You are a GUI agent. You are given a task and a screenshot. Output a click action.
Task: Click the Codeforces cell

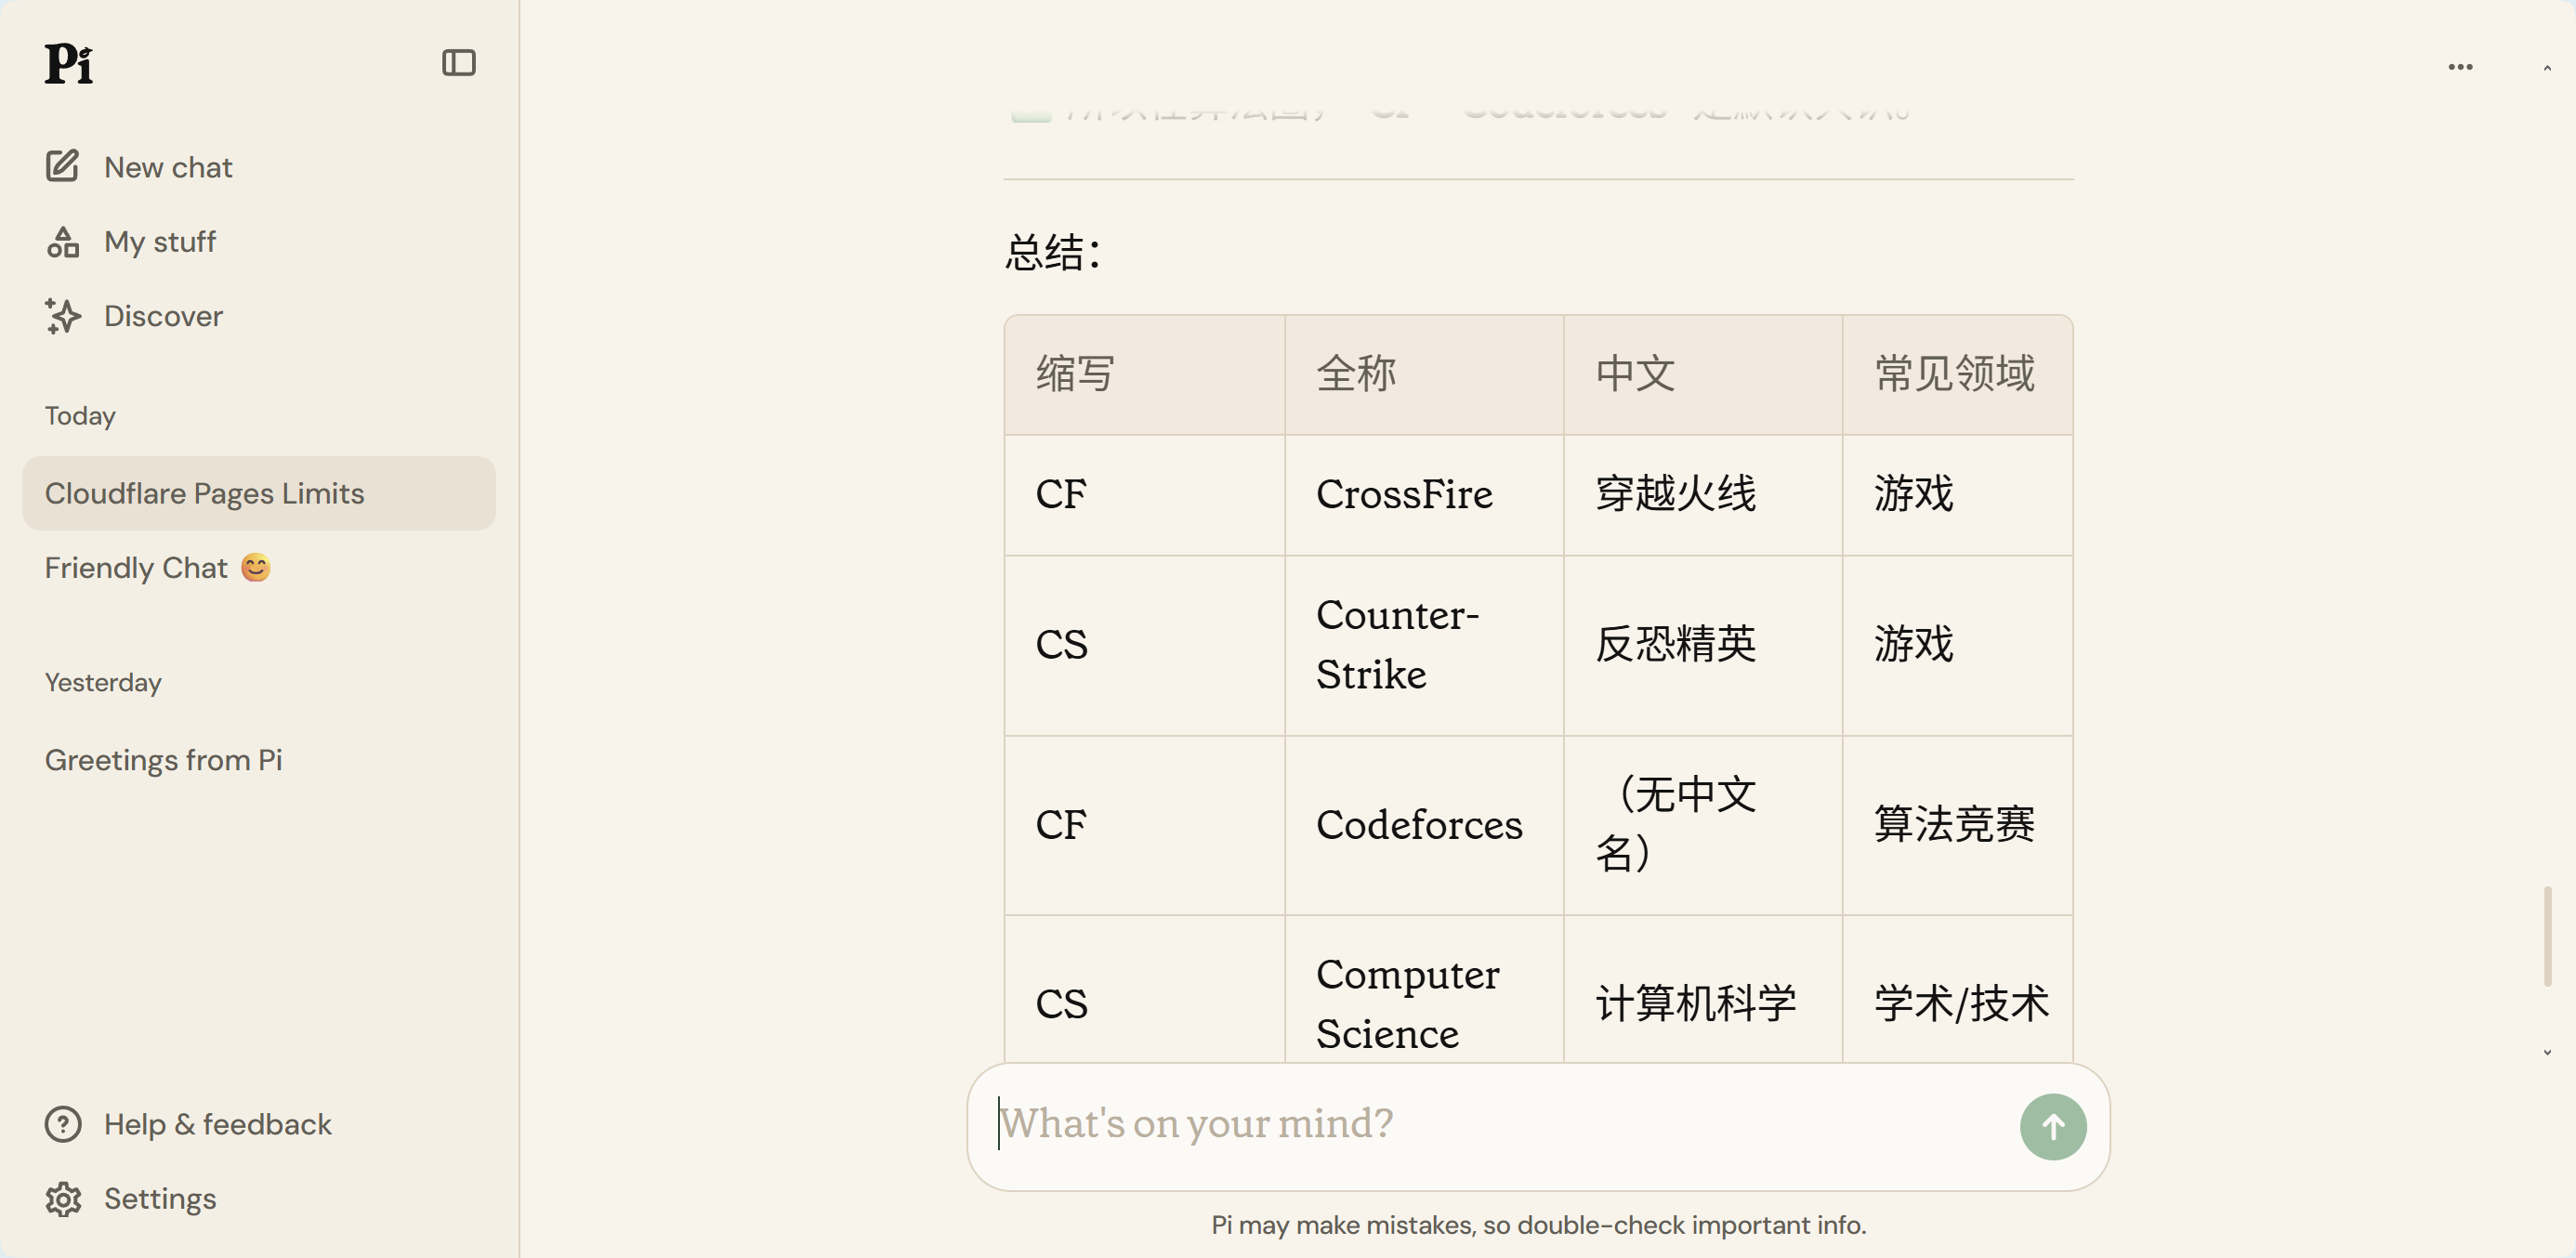pyautogui.click(x=1424, y=825)
